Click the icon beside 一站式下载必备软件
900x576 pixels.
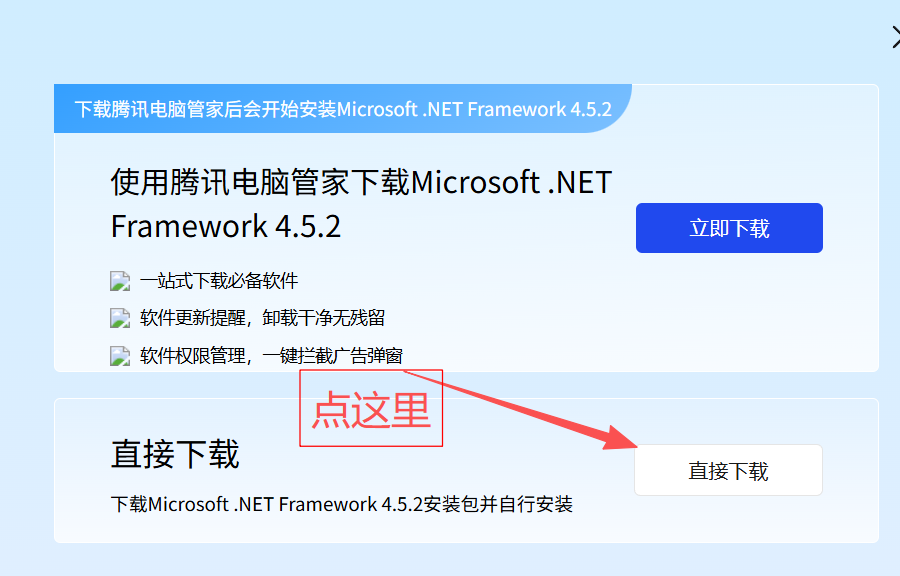120,281
